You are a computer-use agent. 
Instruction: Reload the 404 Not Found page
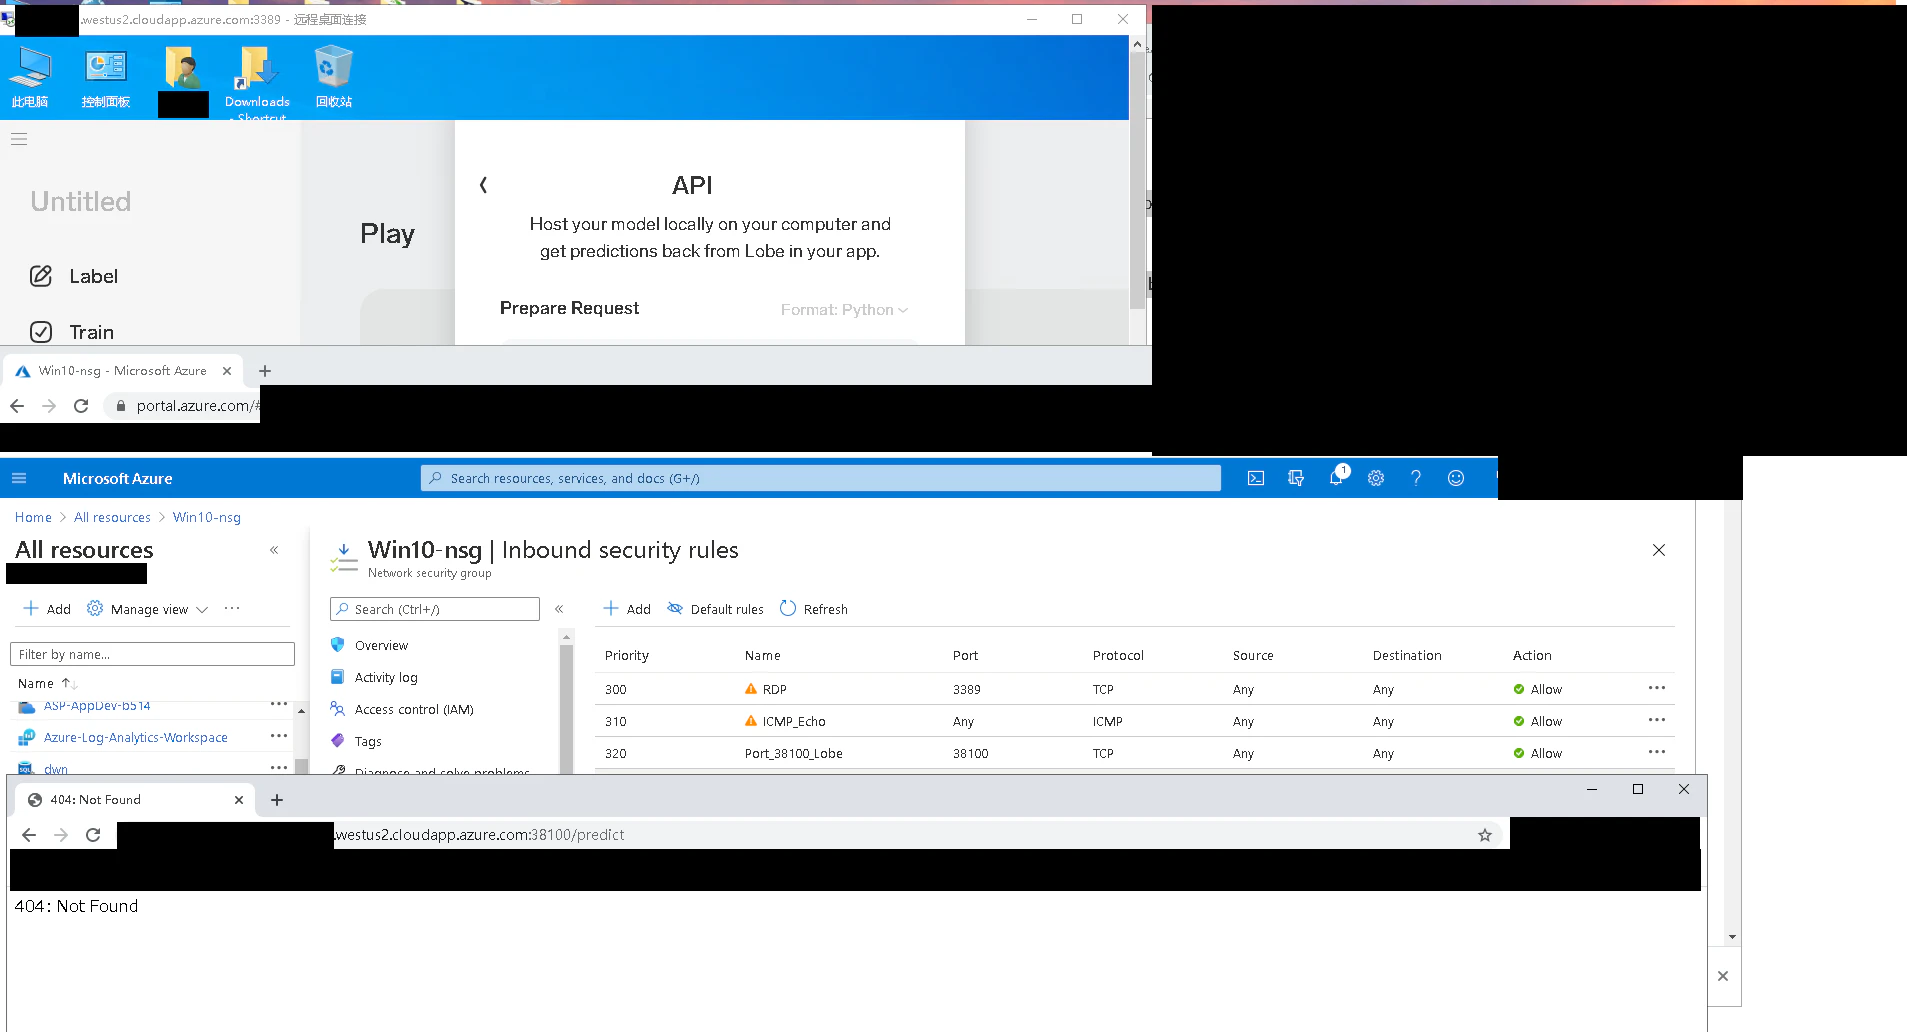[x=93, y=835]
